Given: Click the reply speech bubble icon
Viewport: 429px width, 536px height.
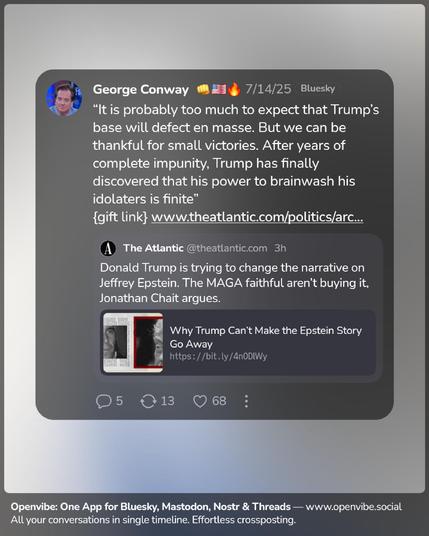Looking at the screenshot, I should [103, 401].
